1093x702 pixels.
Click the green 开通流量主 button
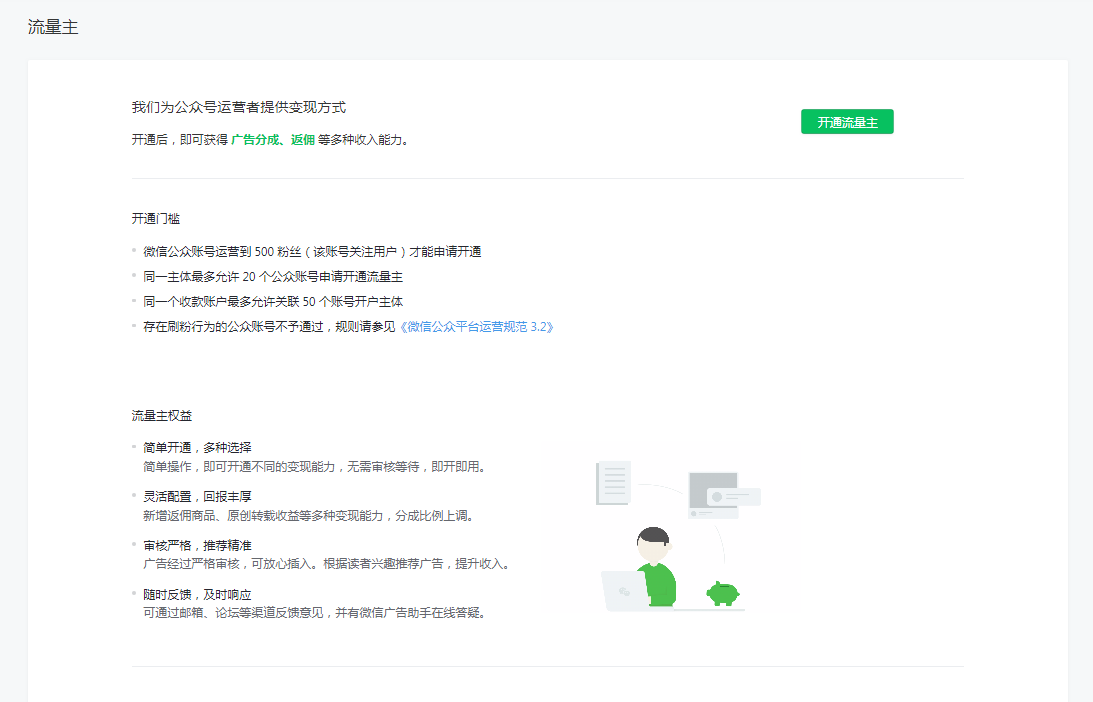[846, 122]
